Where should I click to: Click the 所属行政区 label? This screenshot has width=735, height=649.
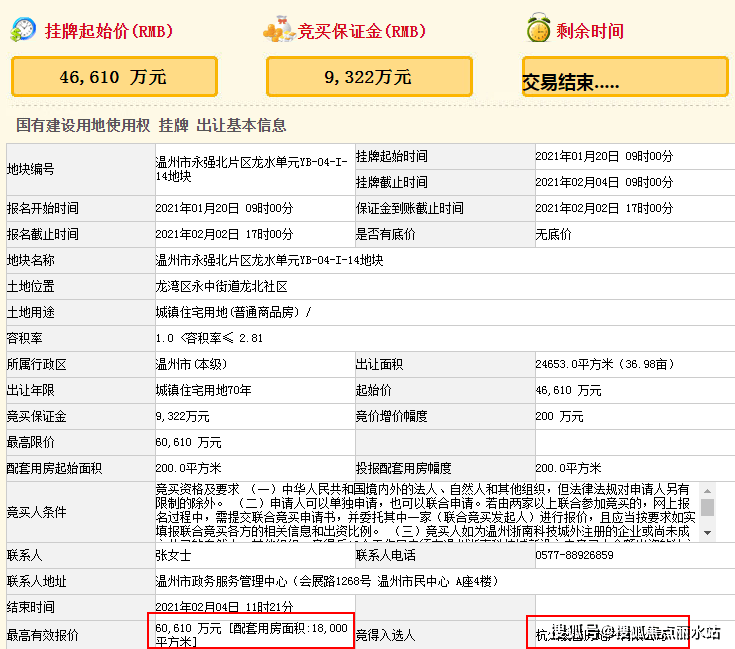tap(37, 365)
